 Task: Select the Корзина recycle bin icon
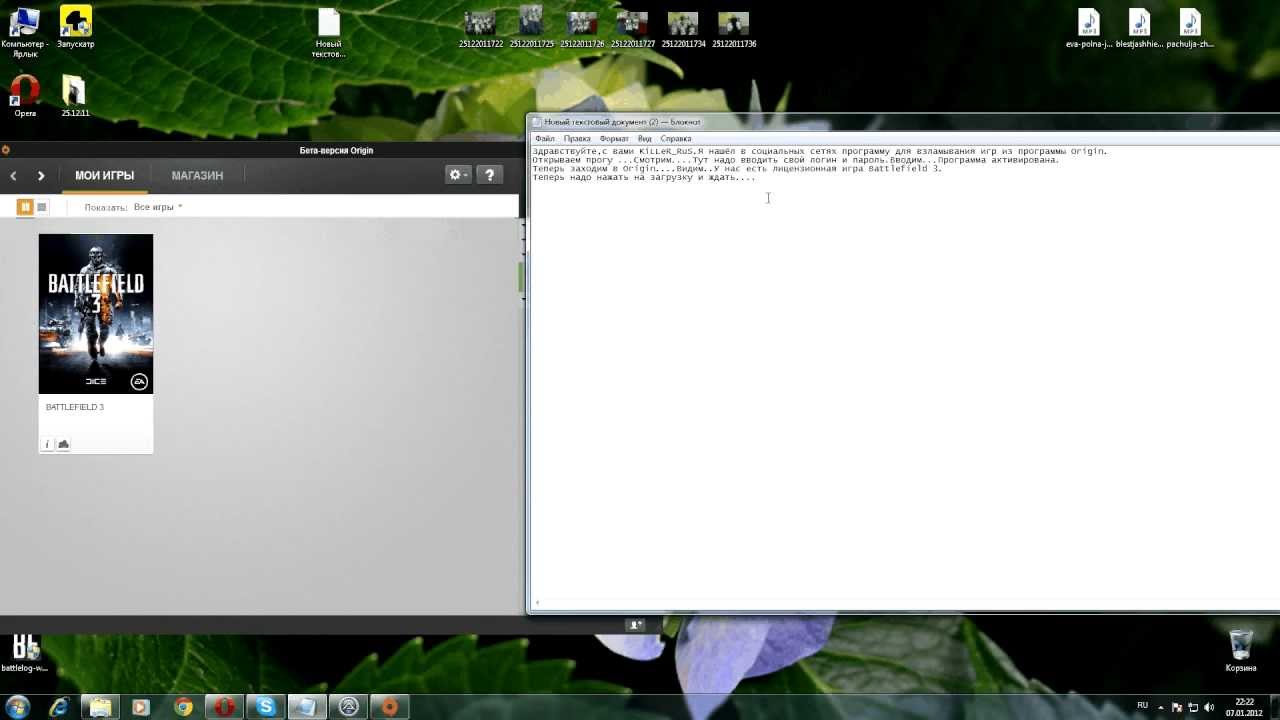tap(1241, 649)
